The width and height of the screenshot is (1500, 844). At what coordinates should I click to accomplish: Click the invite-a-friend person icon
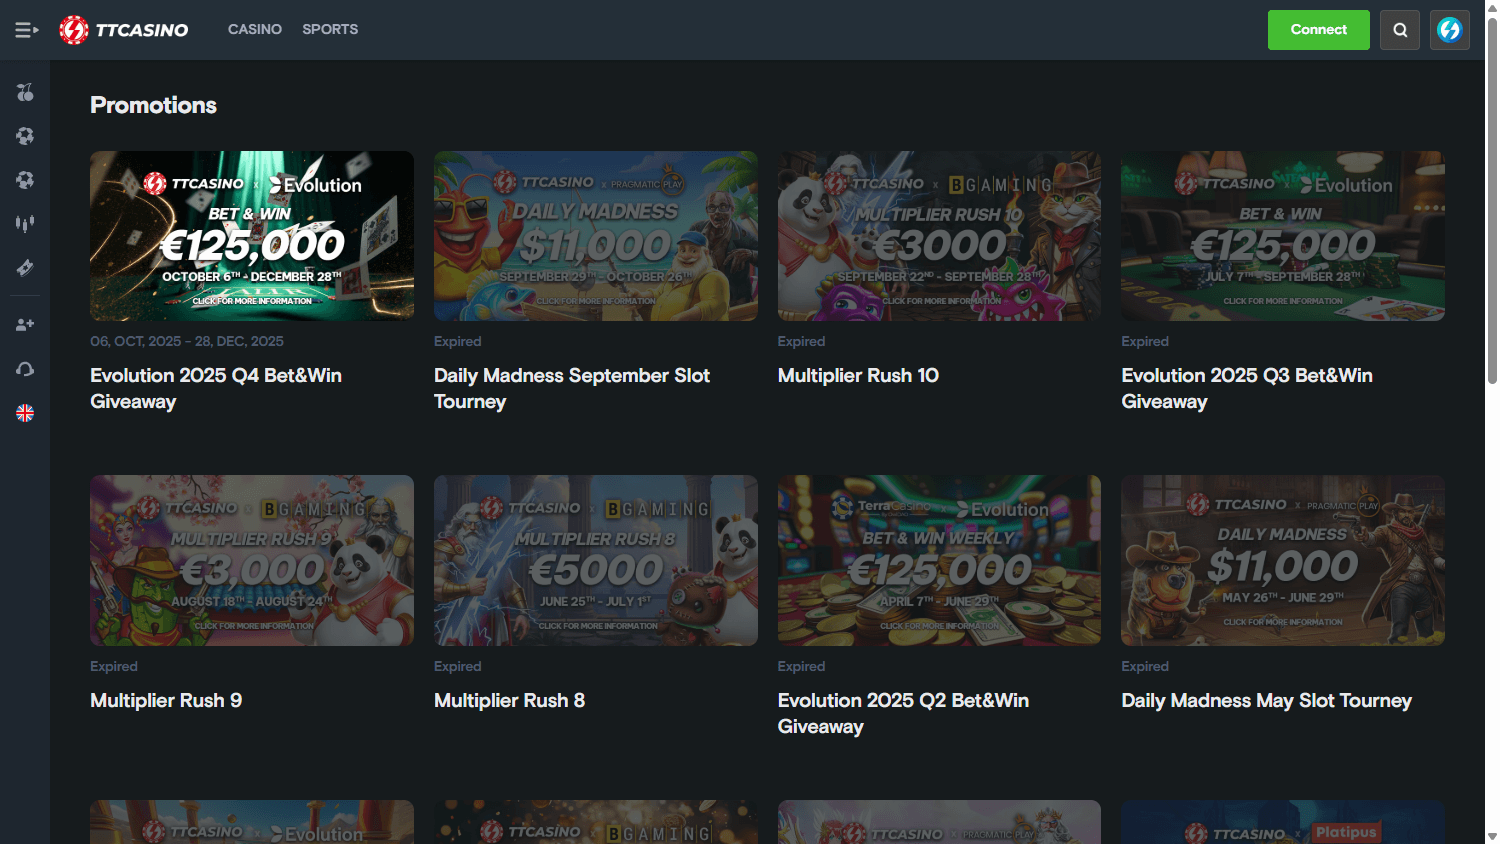(25, 323)
